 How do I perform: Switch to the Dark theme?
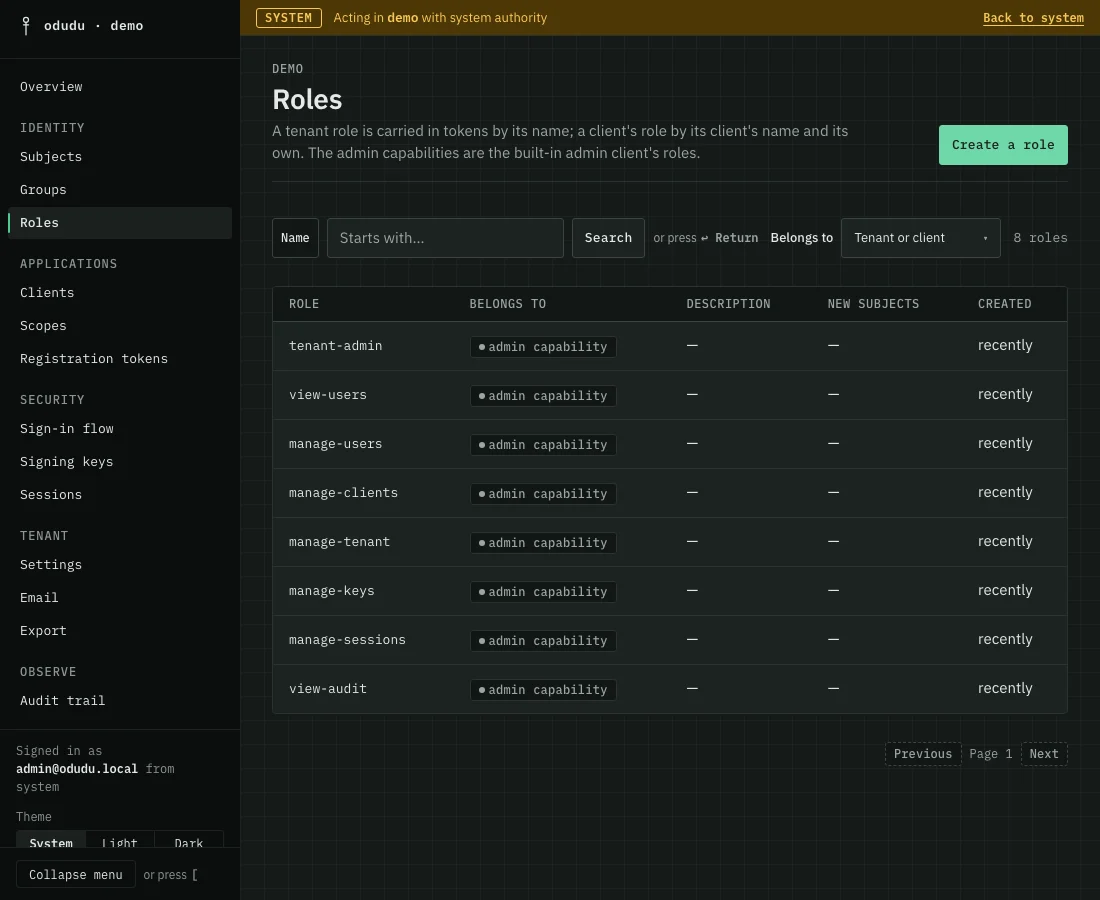188,842
